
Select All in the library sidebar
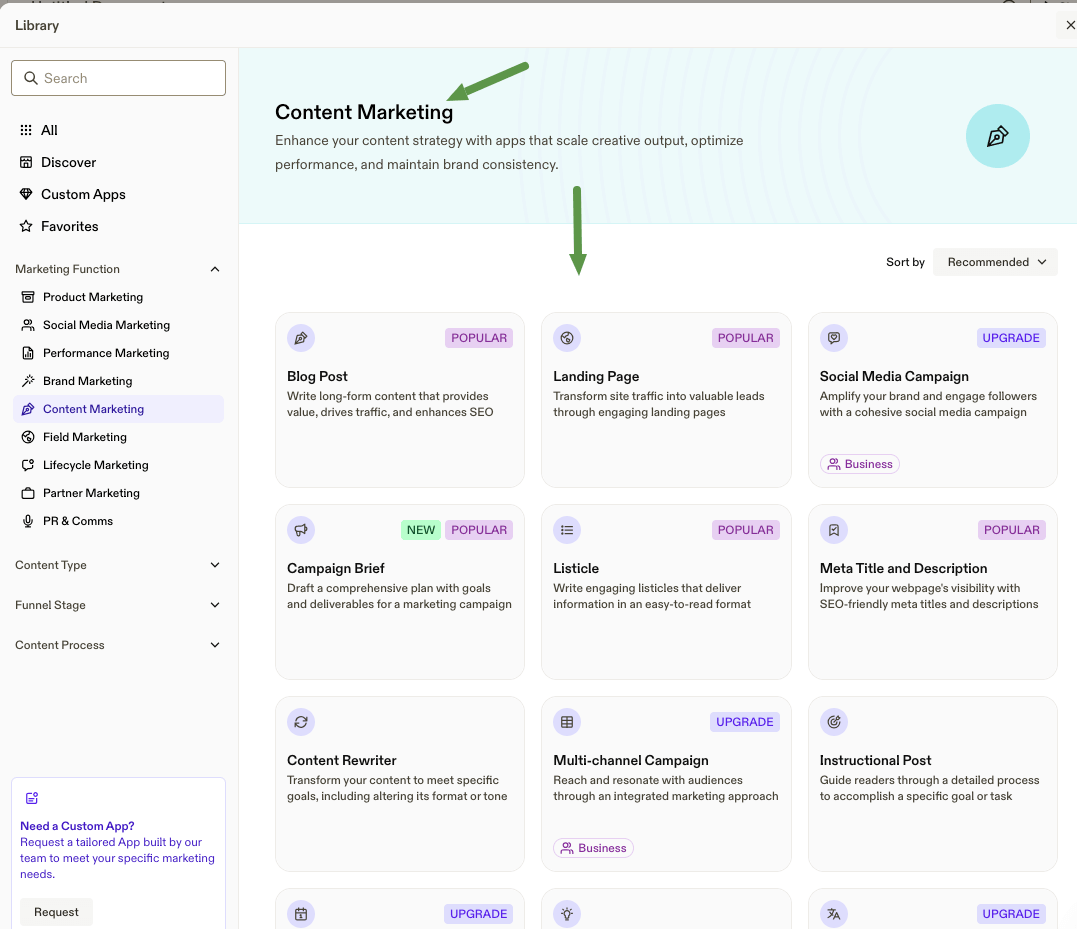pyautogui.click(x=49, y=130)
